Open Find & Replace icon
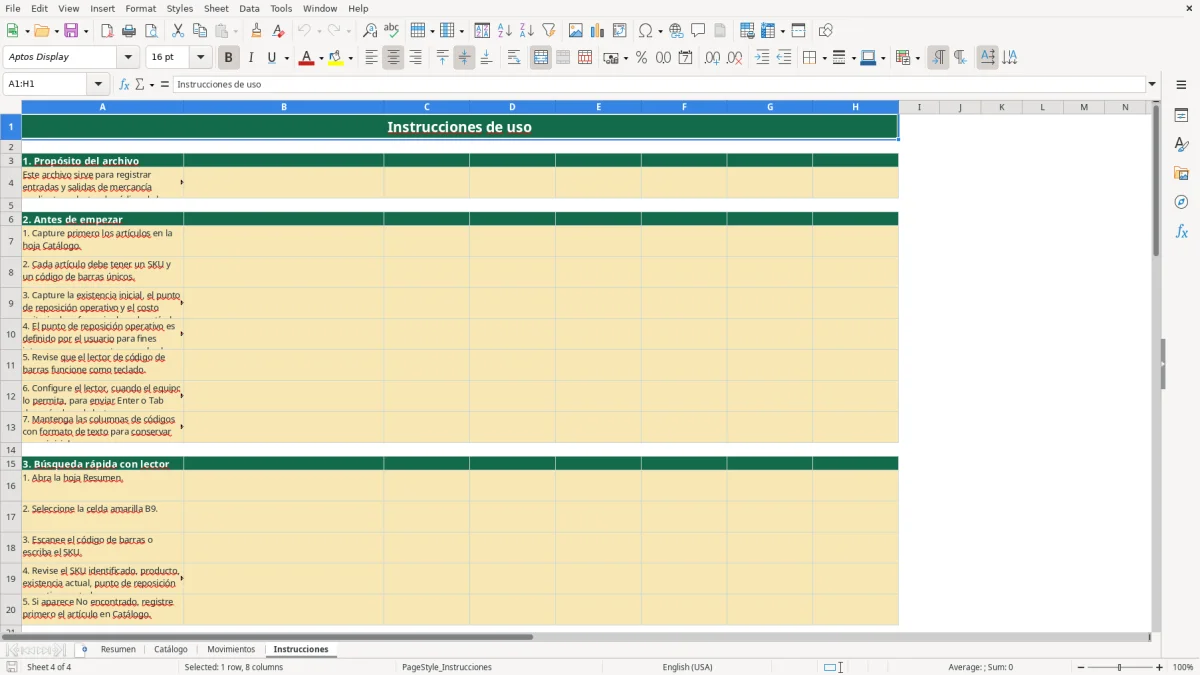This screenshot has width=1200, height=675. 370,31
